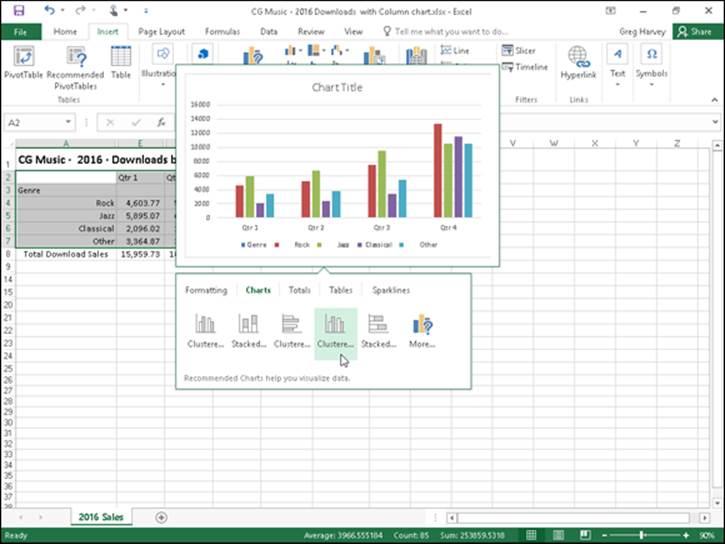The image size is (725, 544).
Task: Open the Greg Harvey account name
Action: (x=642, y=31)
